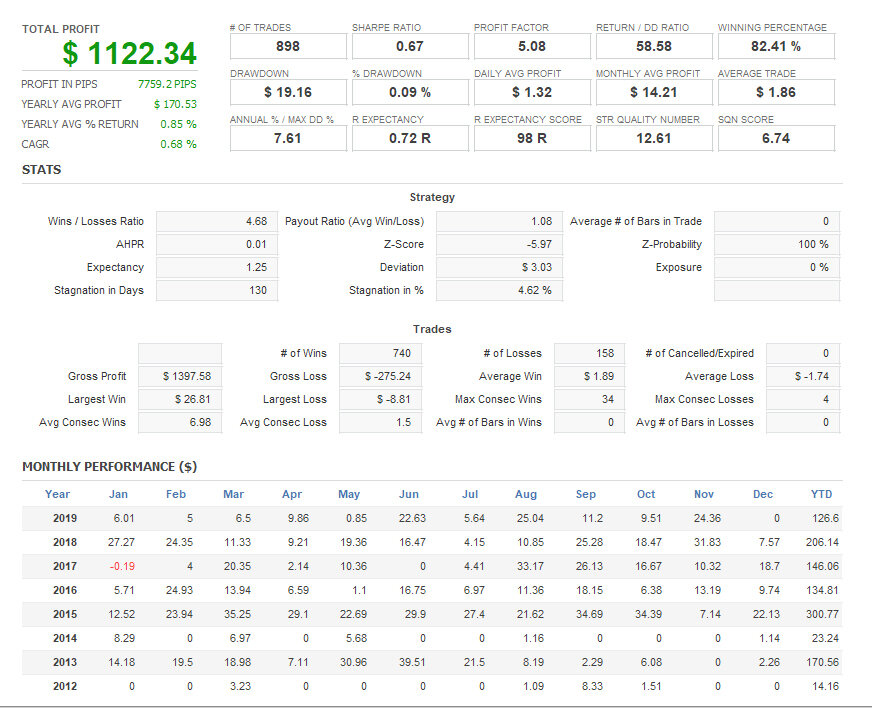The width and height of the screenshot is (872, 708).
Task: Click the Avg Consec Wins field 6.98
Action: [180, 423]
